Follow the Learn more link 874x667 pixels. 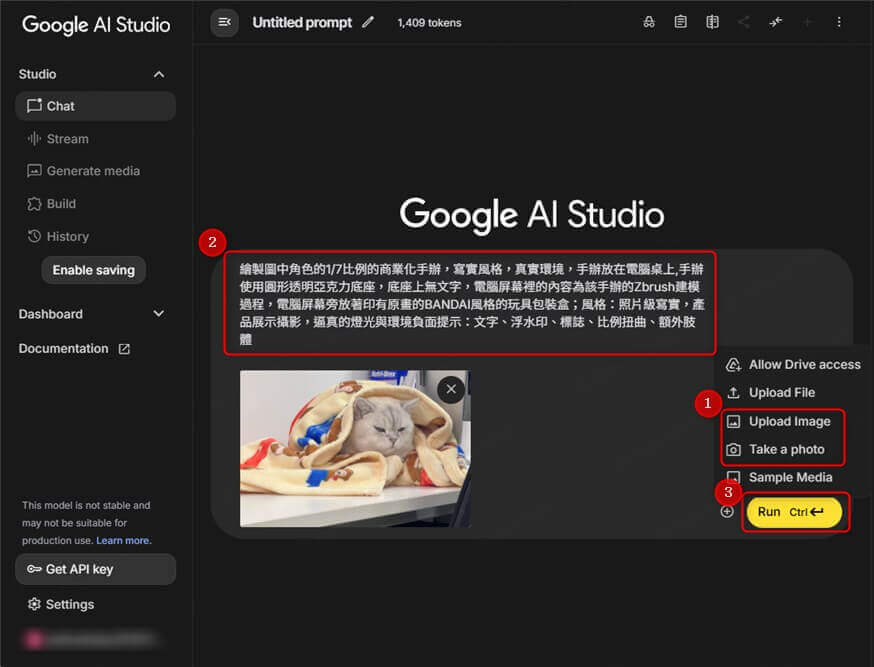pyautogui.click(x=124, y=541)
